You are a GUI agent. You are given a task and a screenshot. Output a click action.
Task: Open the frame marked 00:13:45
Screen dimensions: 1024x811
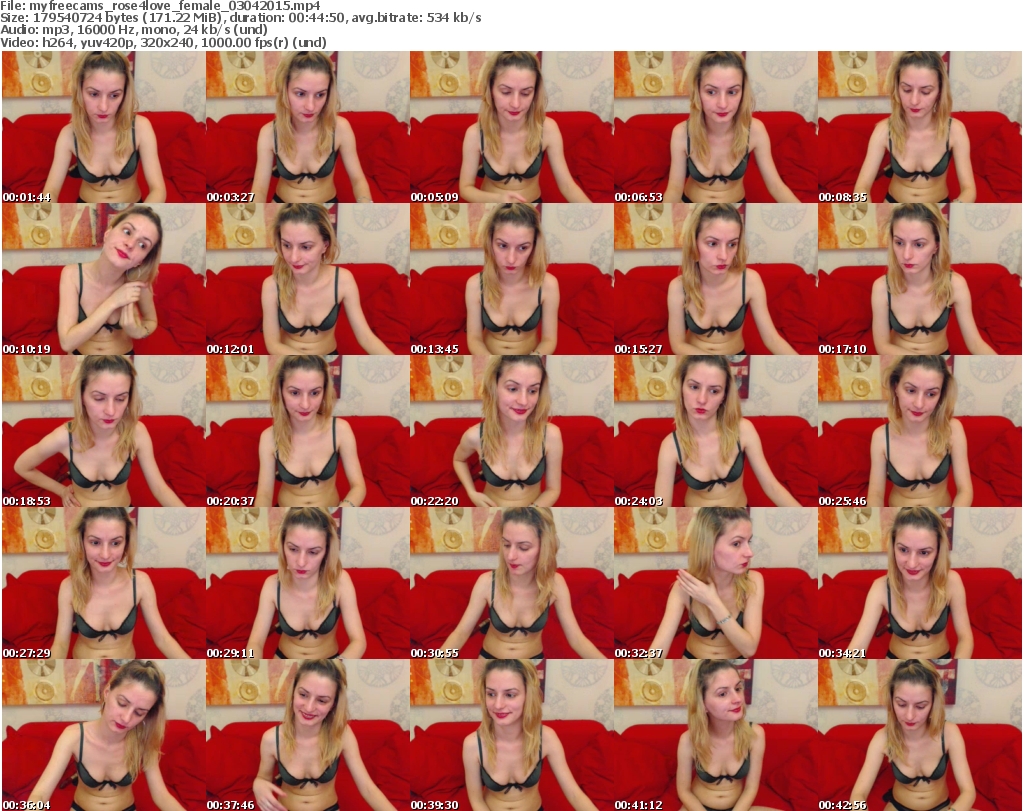512,279
